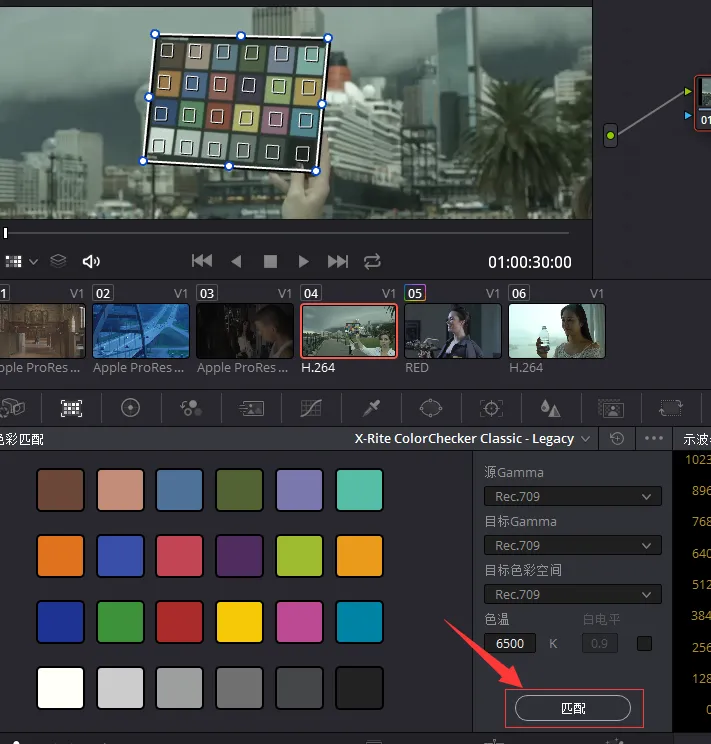Jump to last frame in viewer

(x=338, y=261)
